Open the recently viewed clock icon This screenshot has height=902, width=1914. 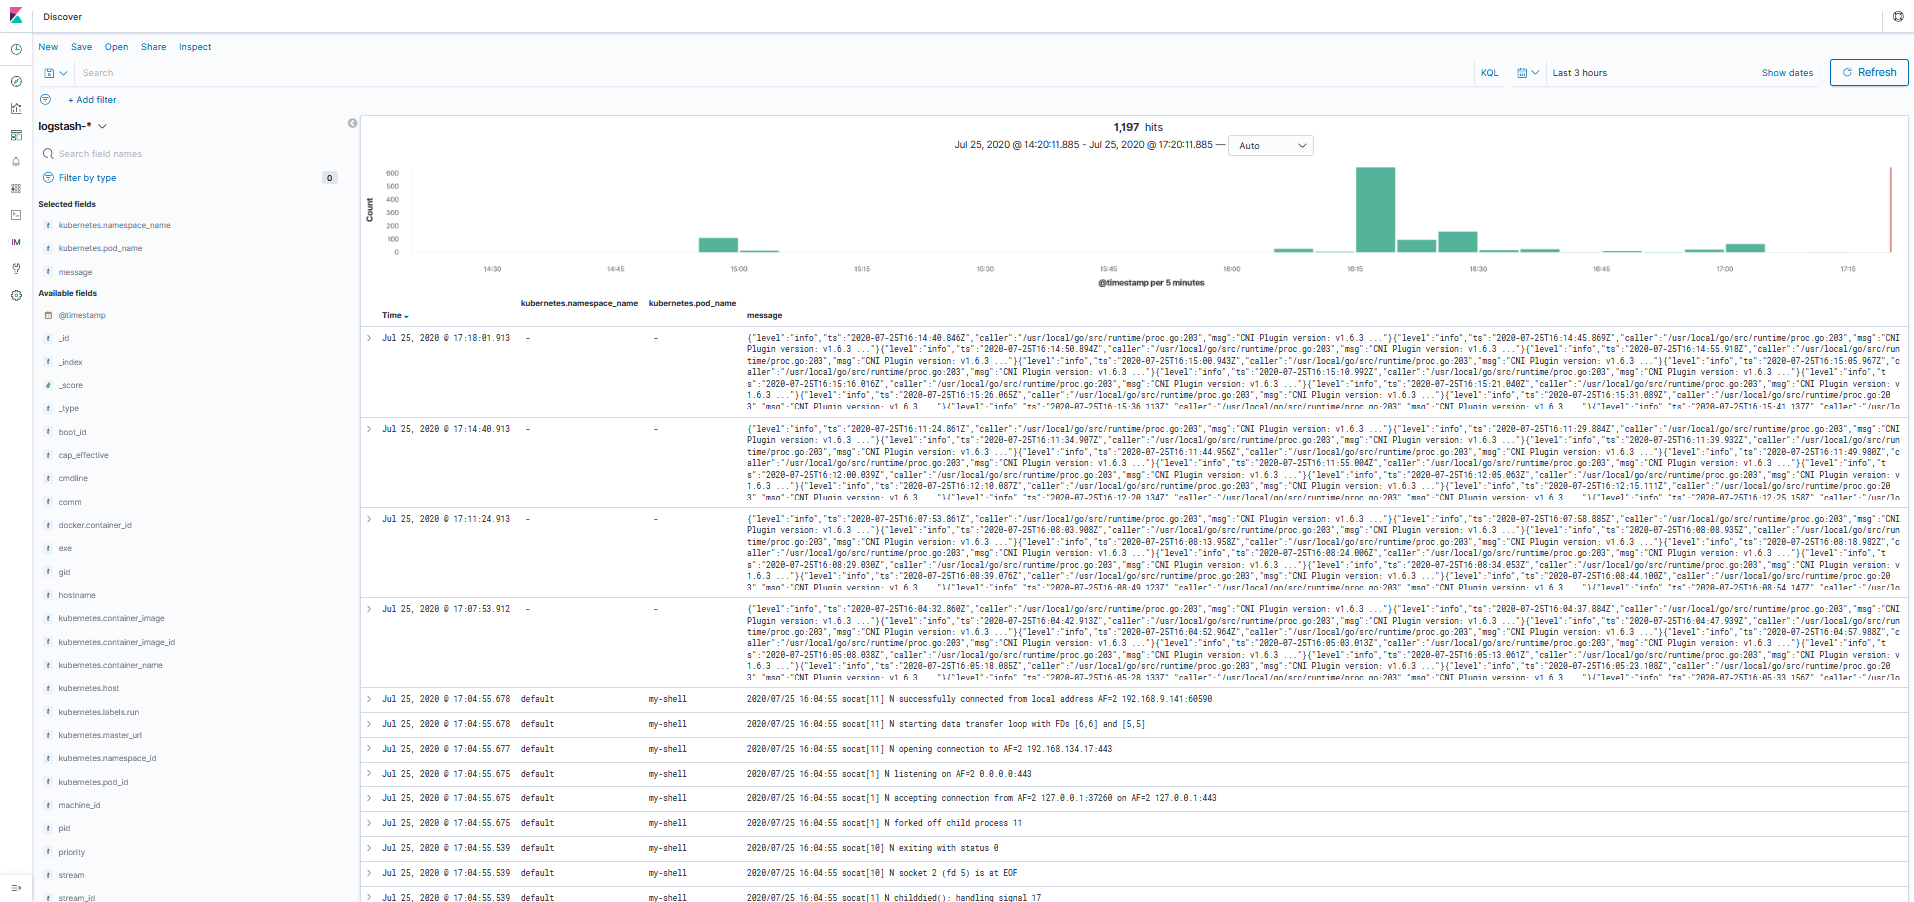16,49
